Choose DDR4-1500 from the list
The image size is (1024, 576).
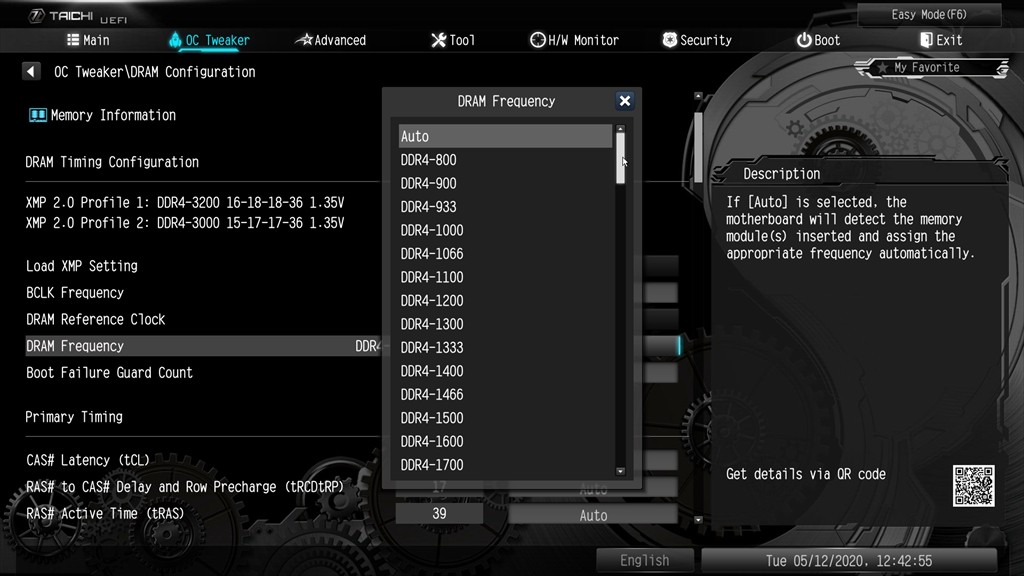point(505,419)
